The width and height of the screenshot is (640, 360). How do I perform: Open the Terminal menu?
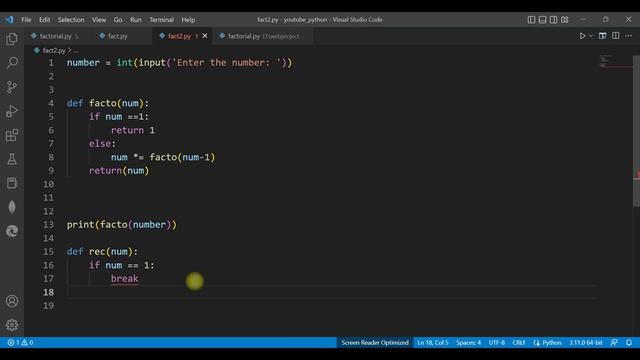[x=161, y=20]
